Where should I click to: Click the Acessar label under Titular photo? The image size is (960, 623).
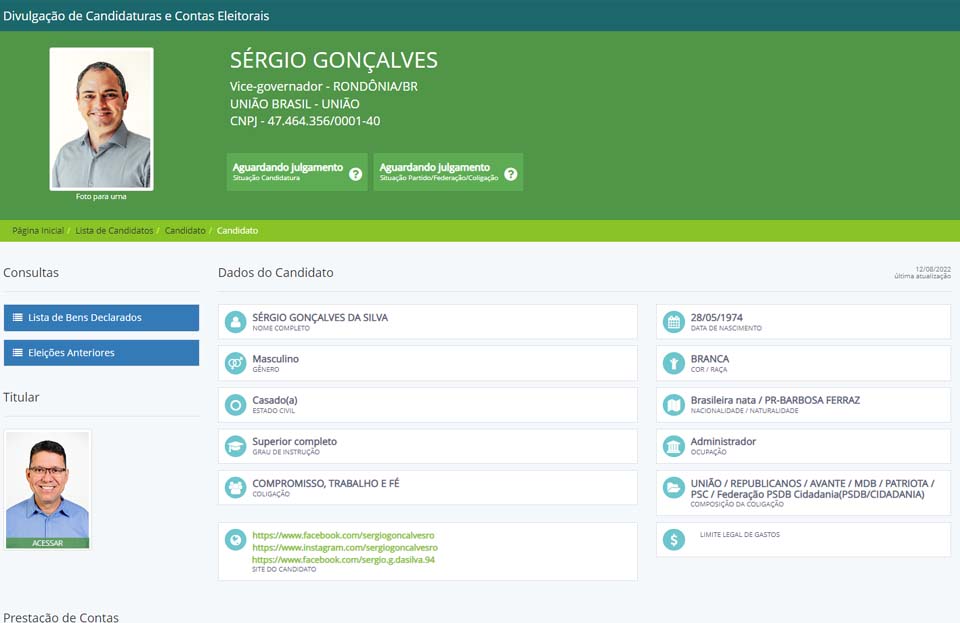[x=47, y=543]
